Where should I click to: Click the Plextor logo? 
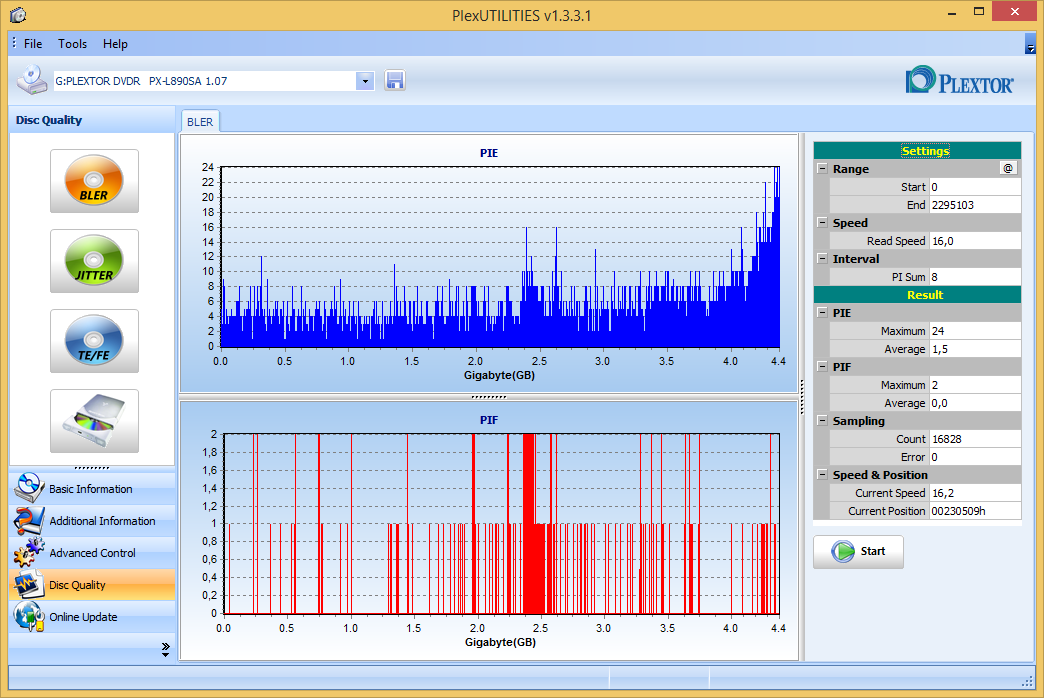[959, 81]
